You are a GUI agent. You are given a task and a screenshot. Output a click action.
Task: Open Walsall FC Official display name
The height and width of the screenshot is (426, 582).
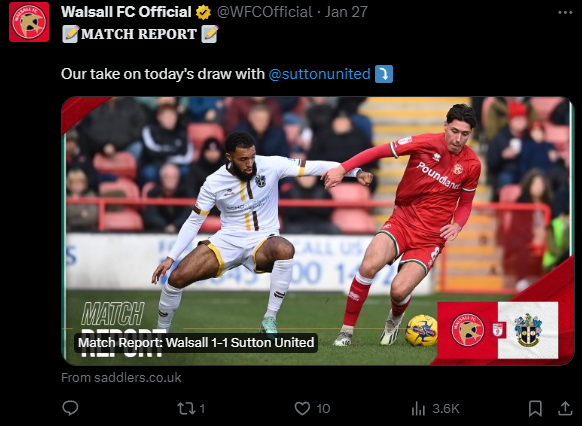click(126, 12)
